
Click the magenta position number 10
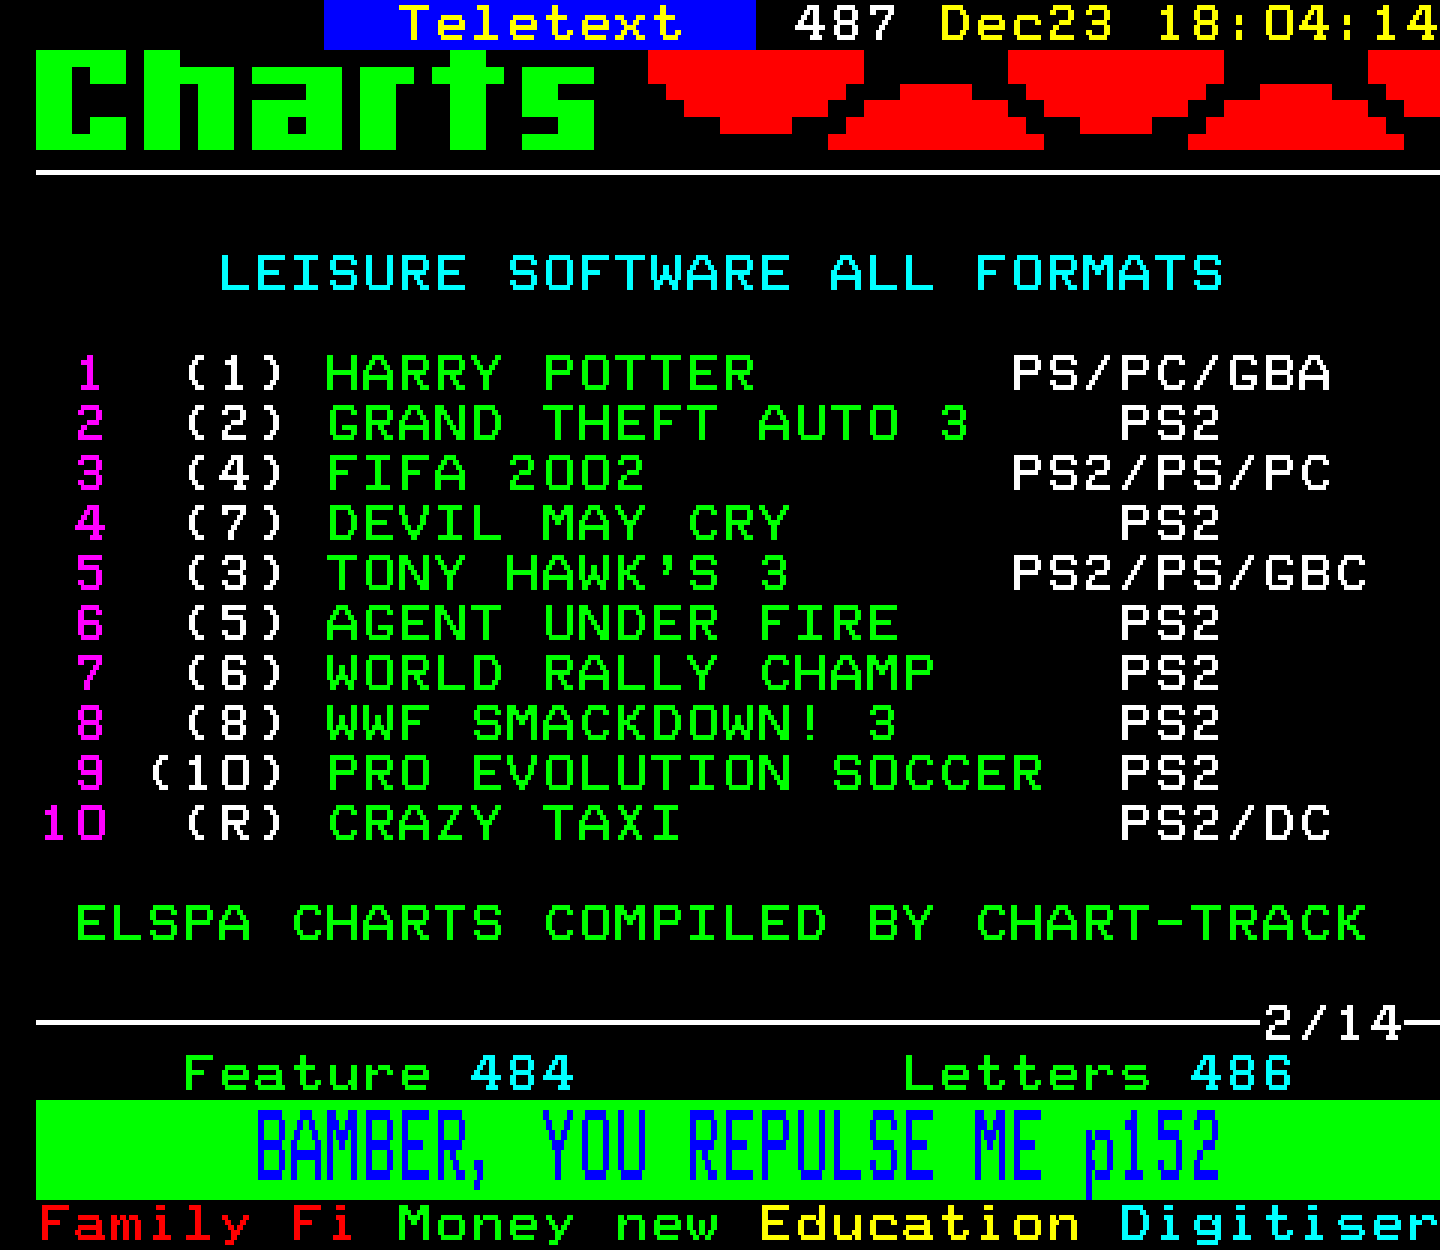coord(74,823)
